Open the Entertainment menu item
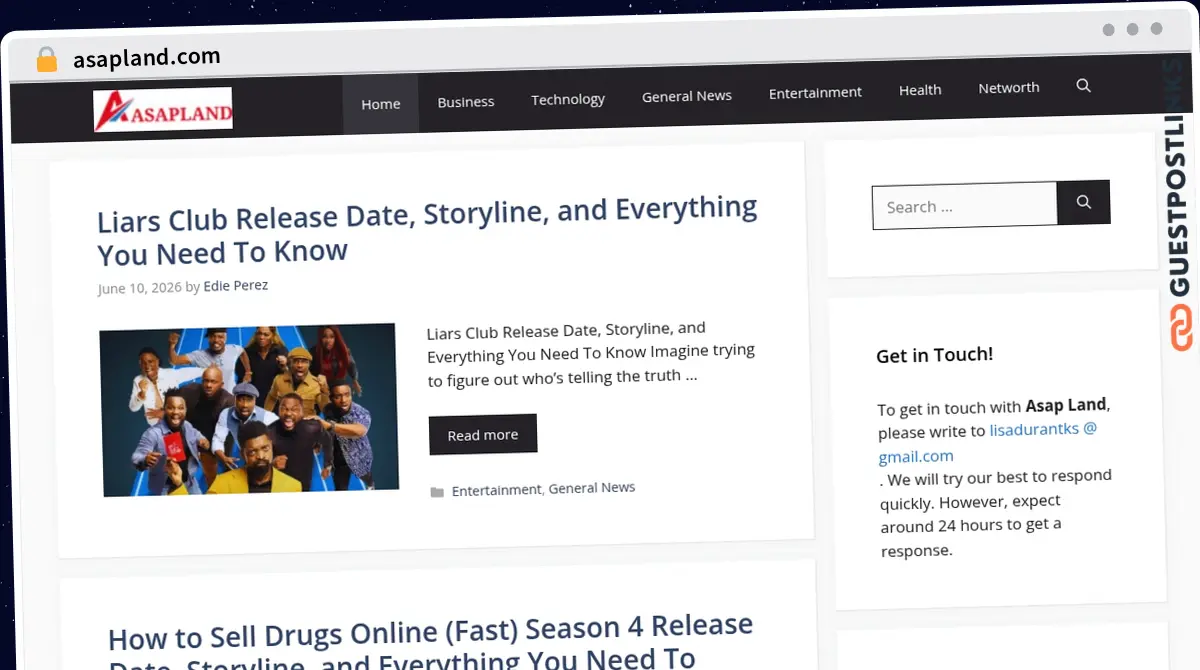The image size is (1200, 670). click(815, 92)
